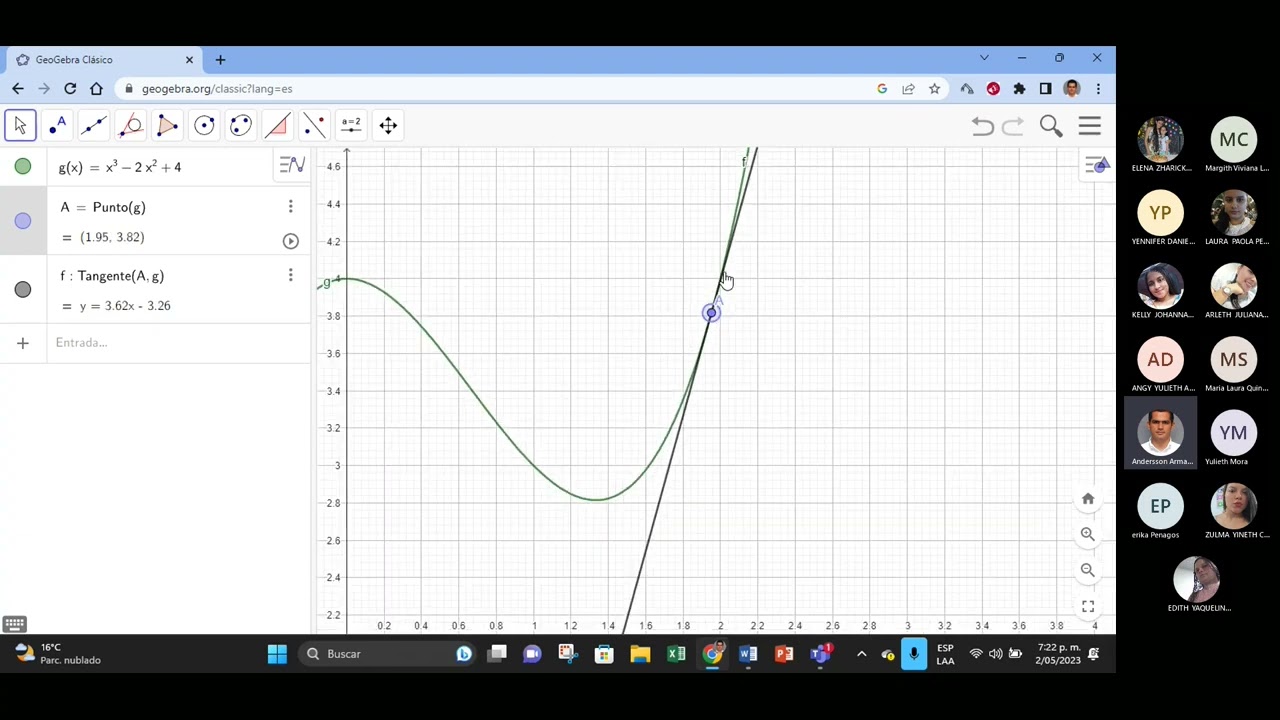Viewport: 1280px width, 720px height.
Task: Reload the page
Action: pos(70,89)
